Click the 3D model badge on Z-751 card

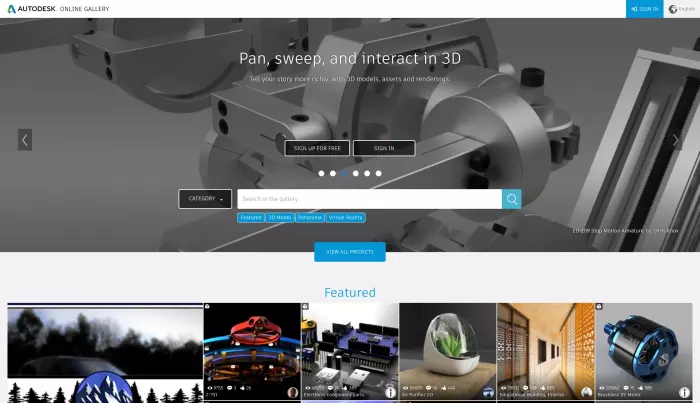(x=207, y=307)
